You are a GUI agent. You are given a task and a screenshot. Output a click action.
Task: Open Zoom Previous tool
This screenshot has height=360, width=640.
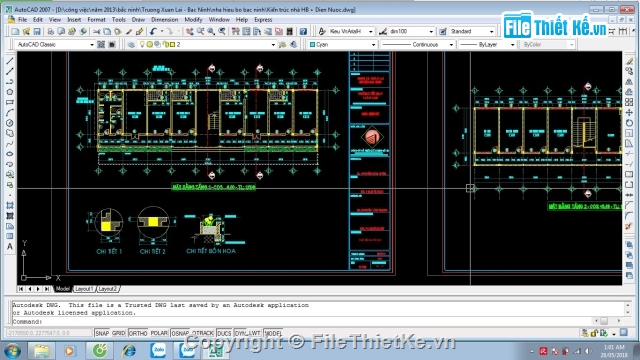pos(222,31)
